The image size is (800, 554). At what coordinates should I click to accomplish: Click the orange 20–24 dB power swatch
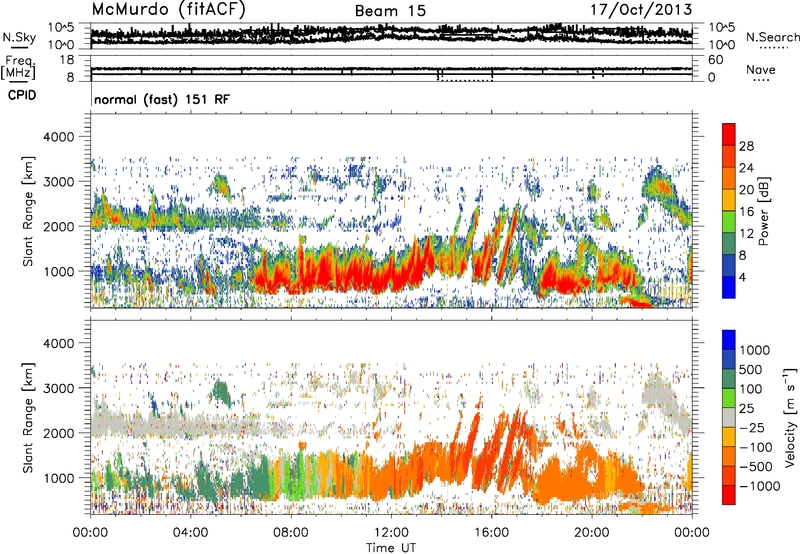729,178
